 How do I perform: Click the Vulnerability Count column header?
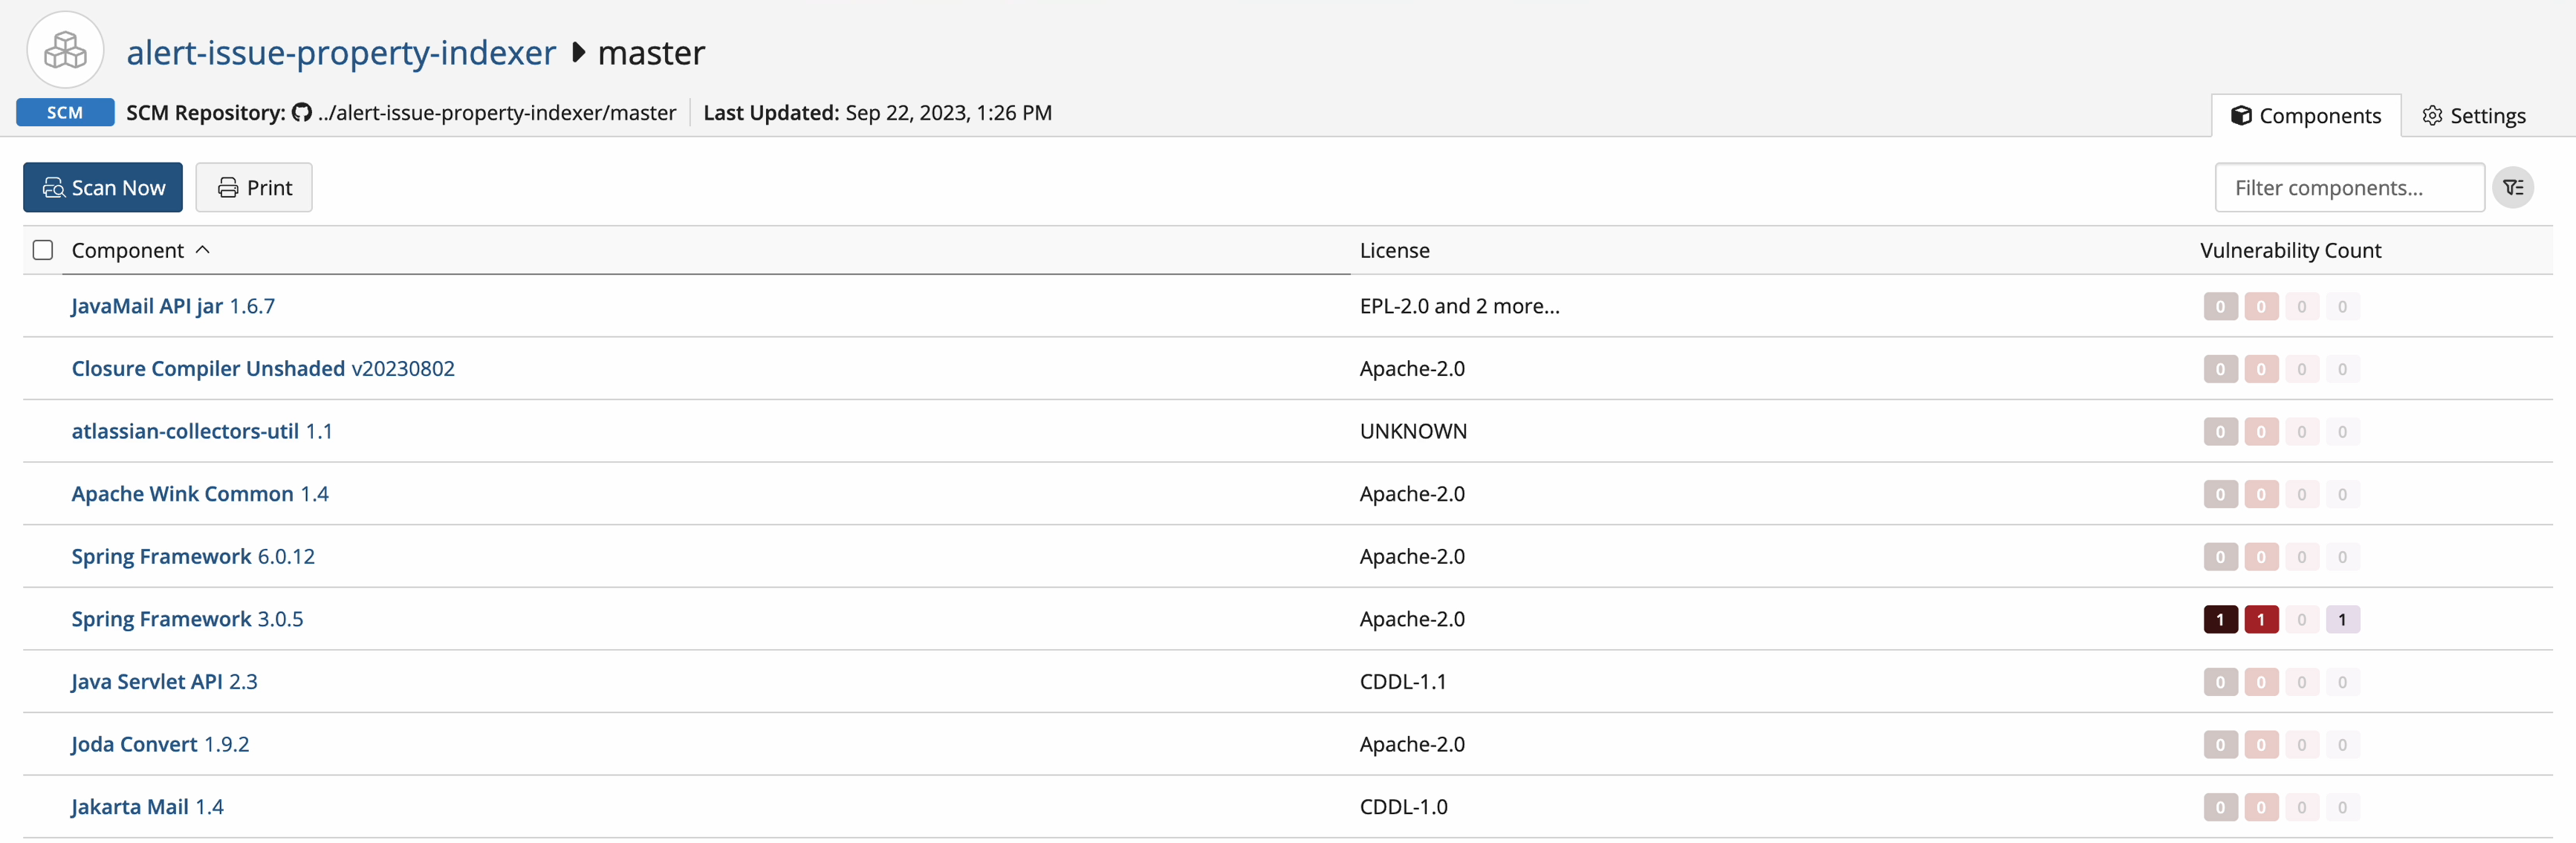pyautogui.click(x=2290, y=251)
